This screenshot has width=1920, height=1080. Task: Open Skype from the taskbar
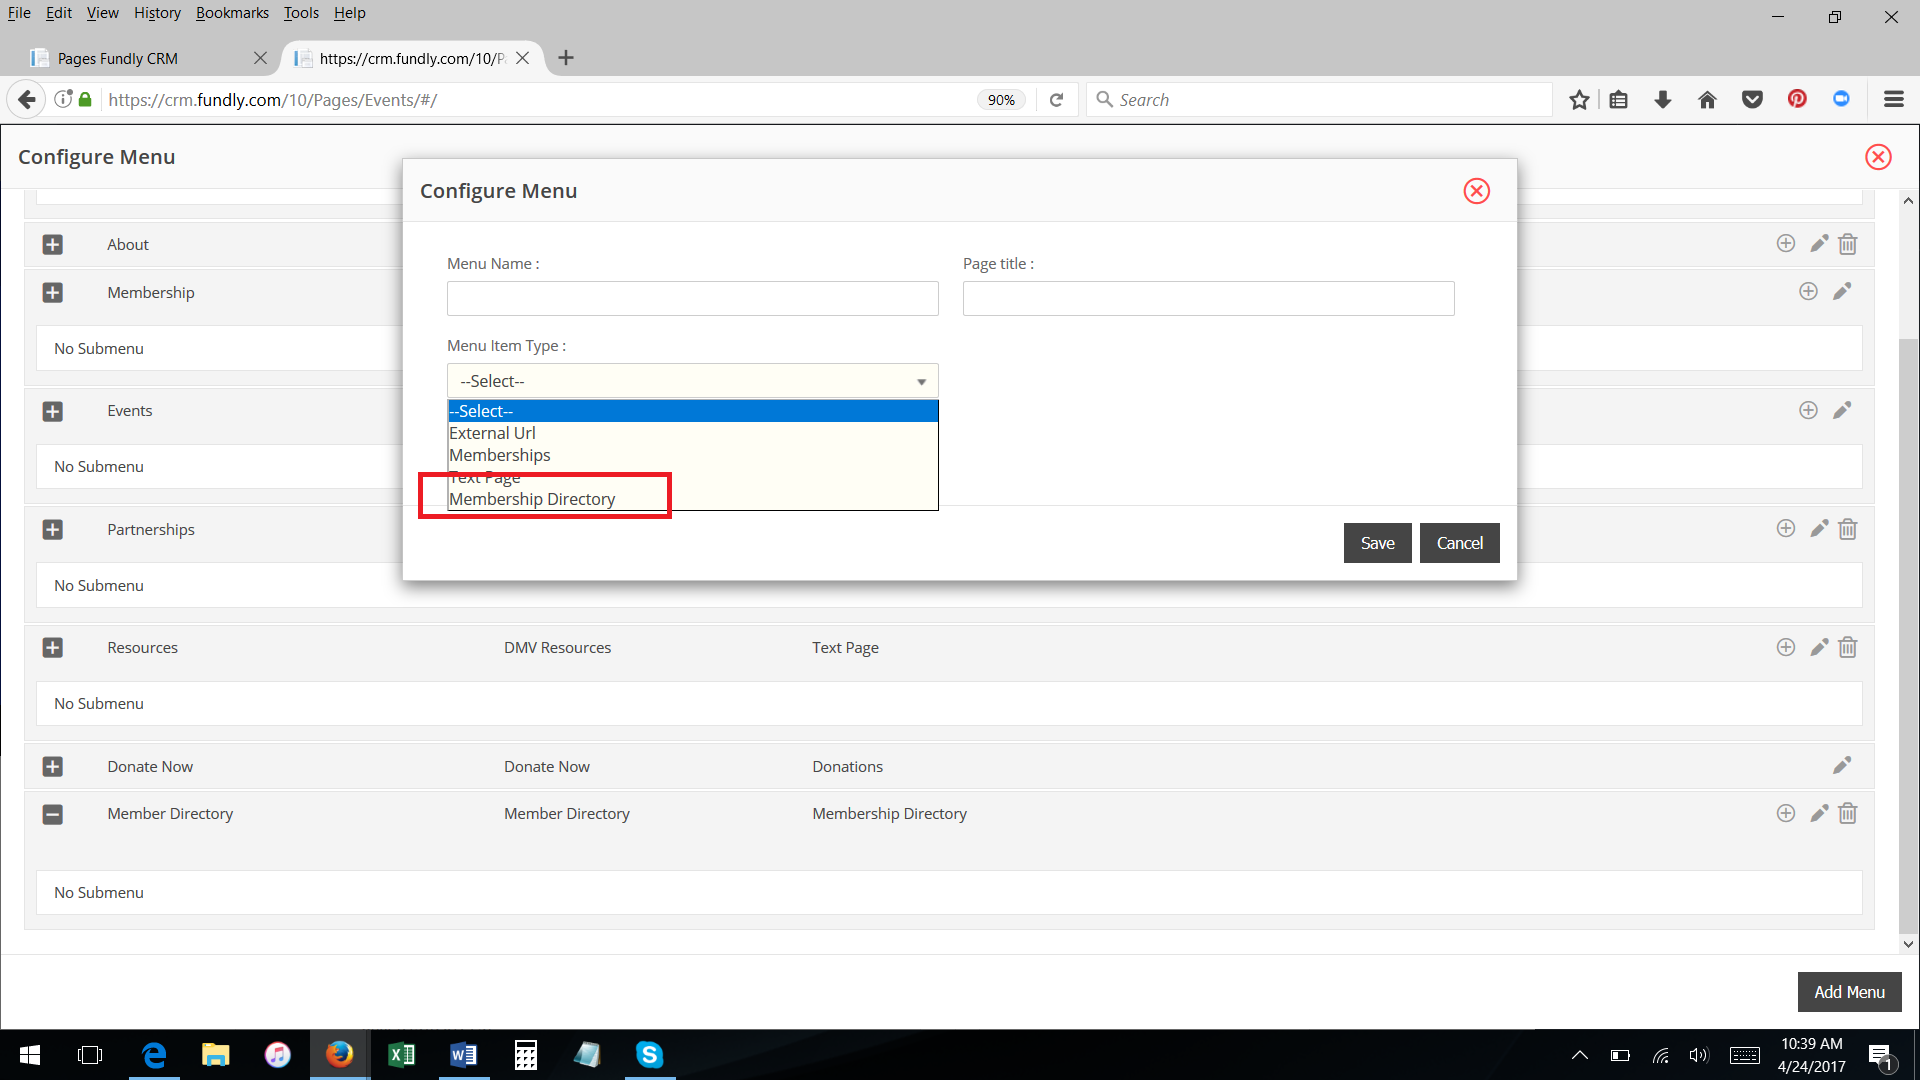pyautogui.click(x=649, y=1055)
